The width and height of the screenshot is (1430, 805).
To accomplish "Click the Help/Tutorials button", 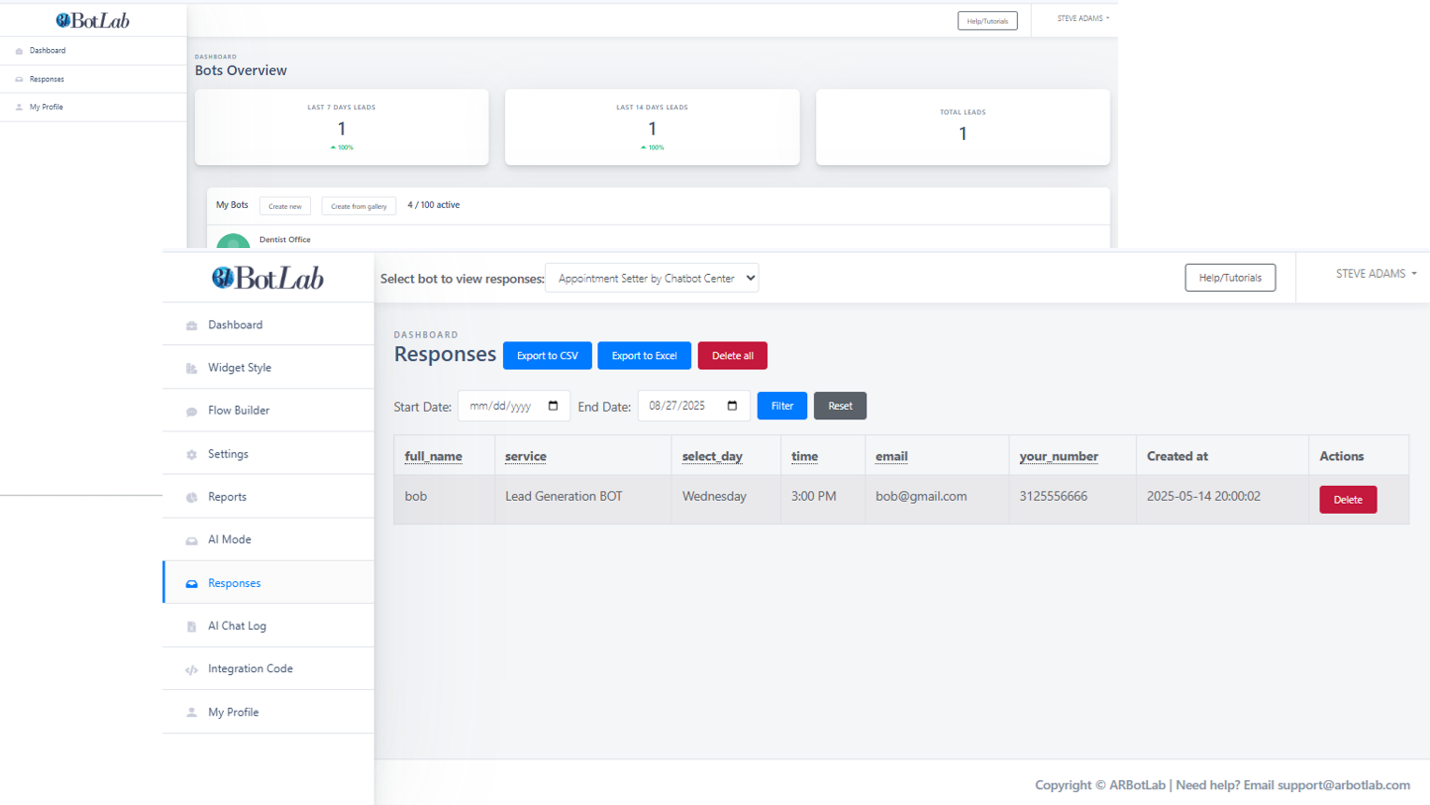I will (x=1230, y=277).
